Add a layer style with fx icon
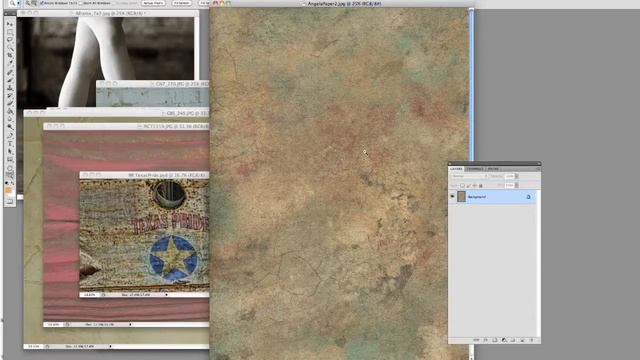The image size is (640, 360). [485, 340]
